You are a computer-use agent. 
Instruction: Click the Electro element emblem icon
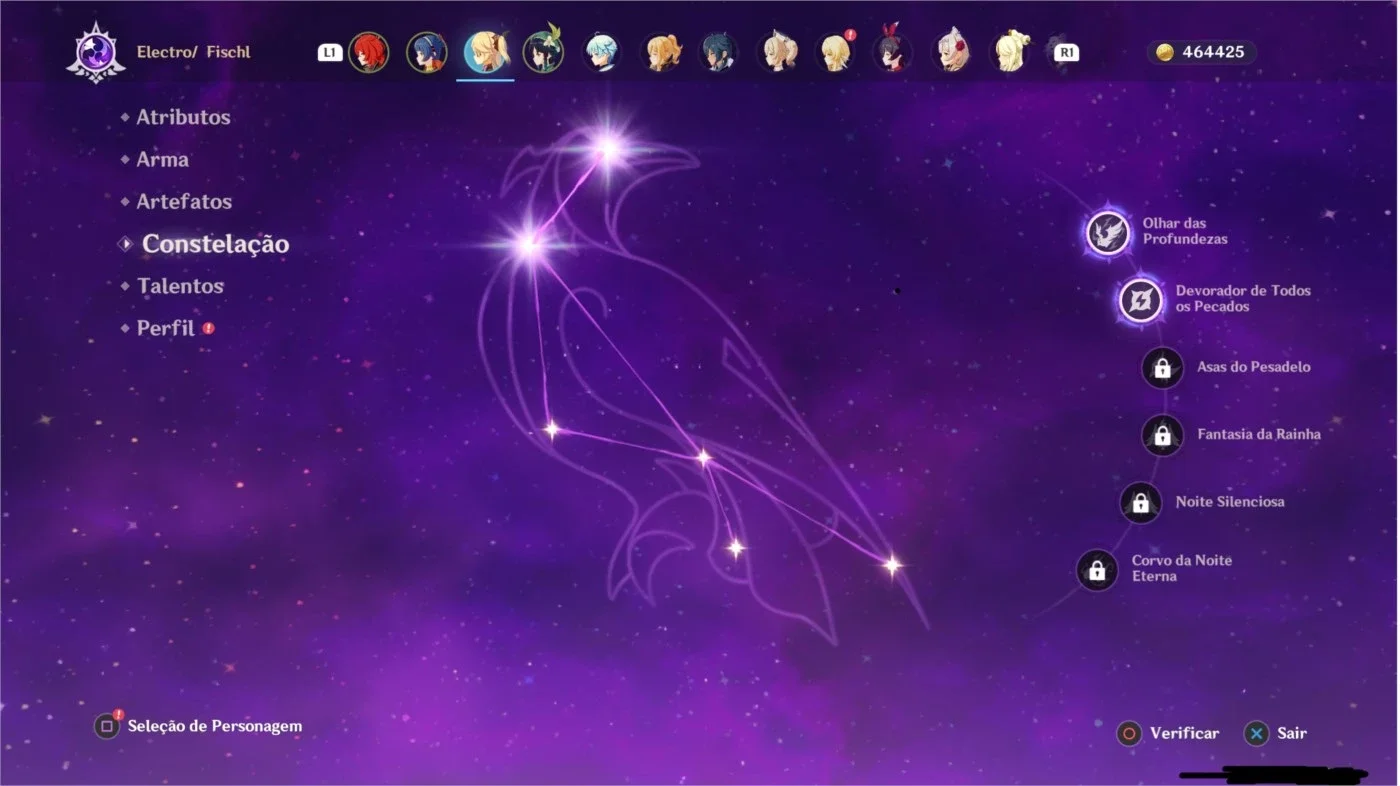point(95,52)
